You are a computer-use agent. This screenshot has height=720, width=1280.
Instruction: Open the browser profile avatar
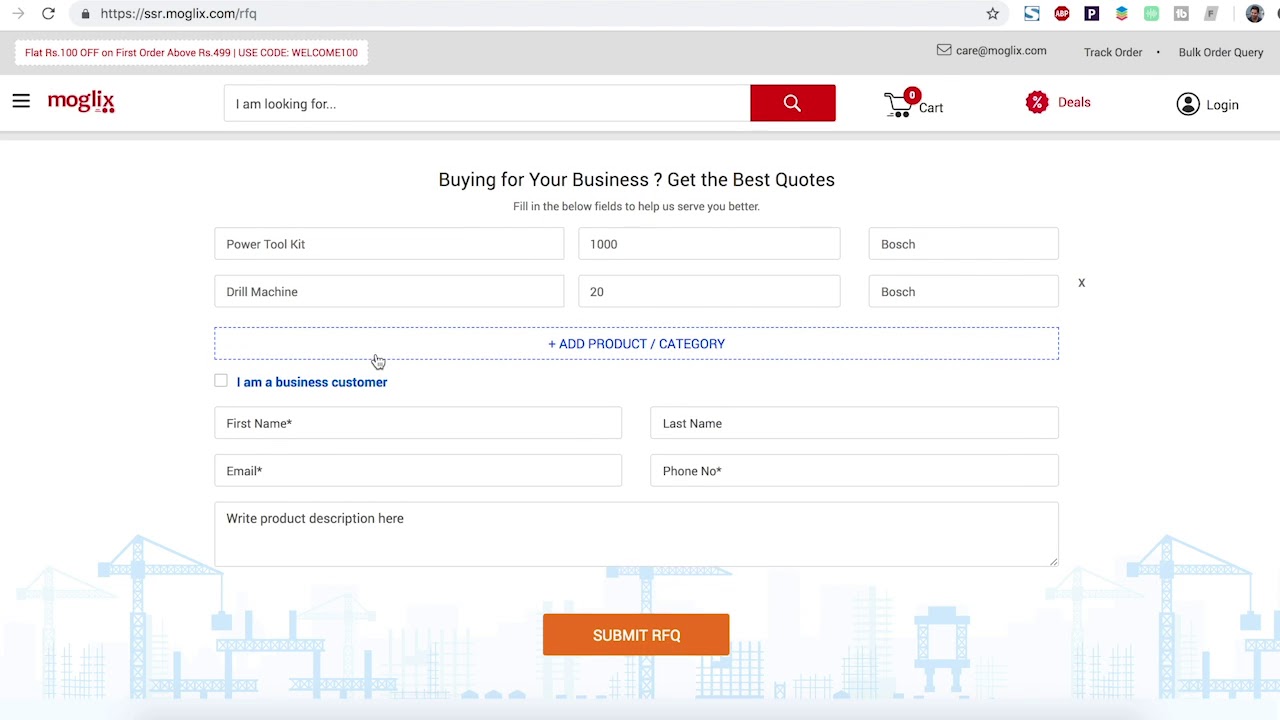click(x=1254, y=14)
